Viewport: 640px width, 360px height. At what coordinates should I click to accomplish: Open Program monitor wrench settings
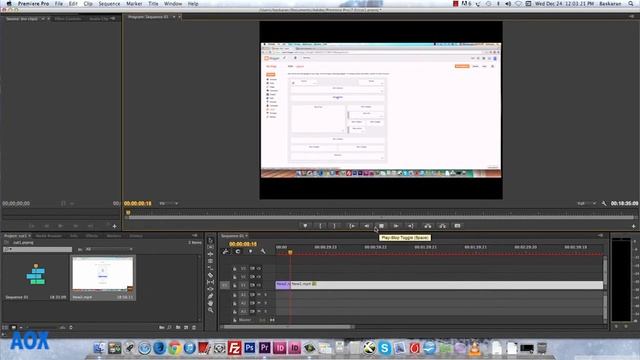pyautogui.click(x=604, y=203)
